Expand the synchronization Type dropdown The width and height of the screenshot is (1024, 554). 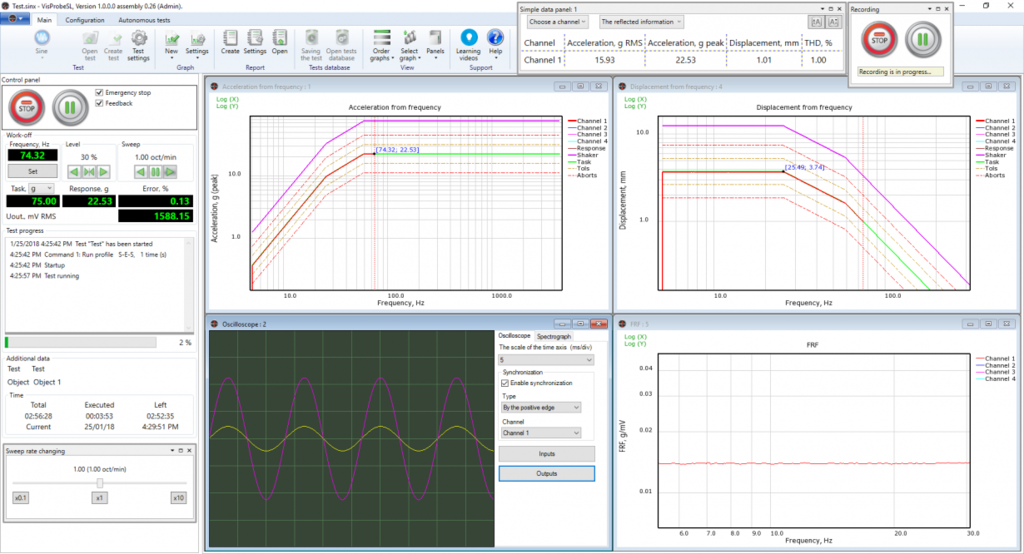click(x=540, y=407)
